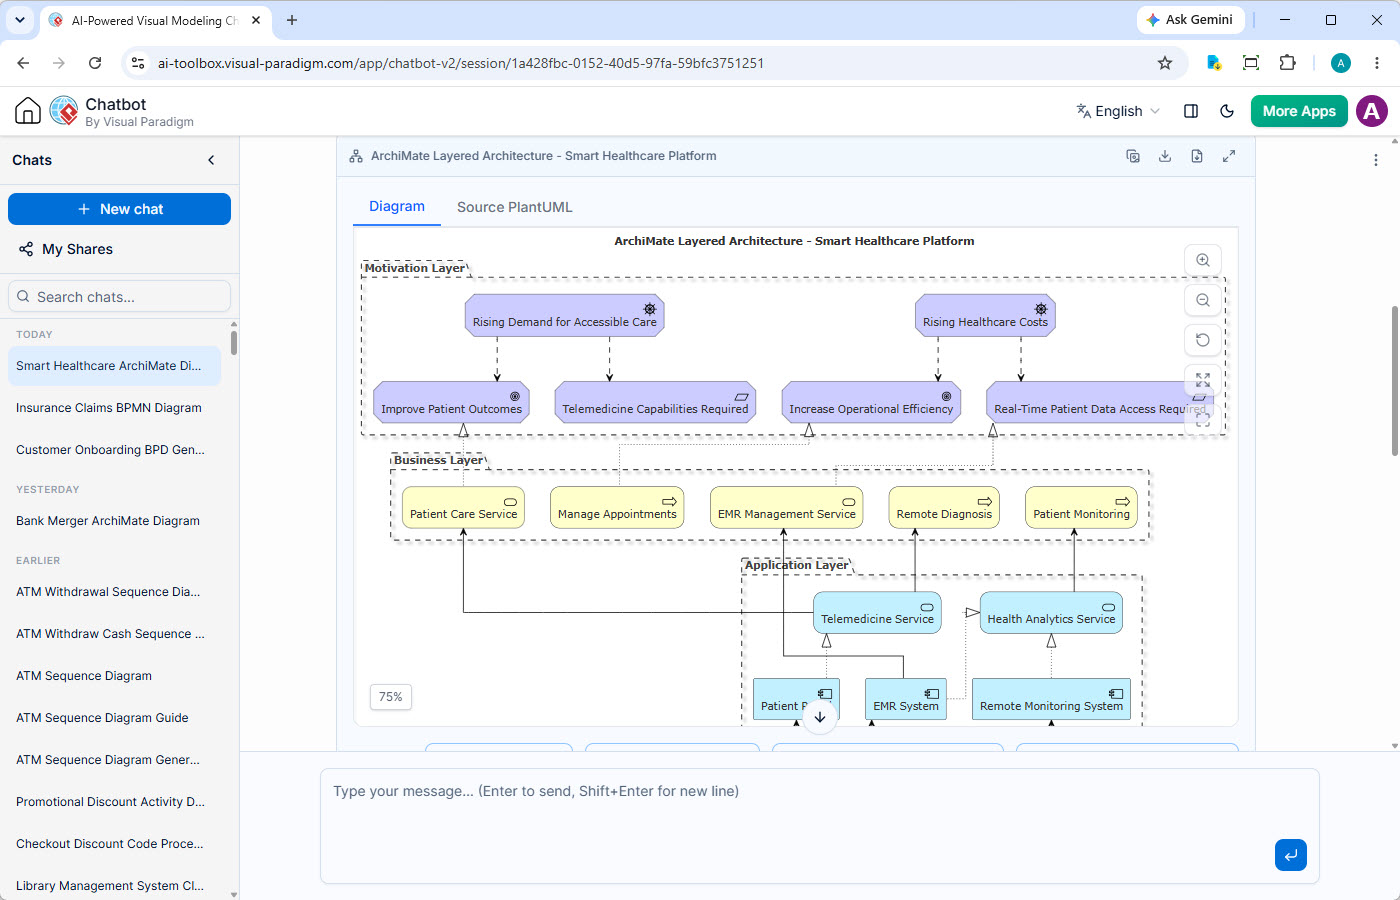Zoom in on the diagram canvas
This screenshot has width=1400, height=900.
coord(1203,260)
